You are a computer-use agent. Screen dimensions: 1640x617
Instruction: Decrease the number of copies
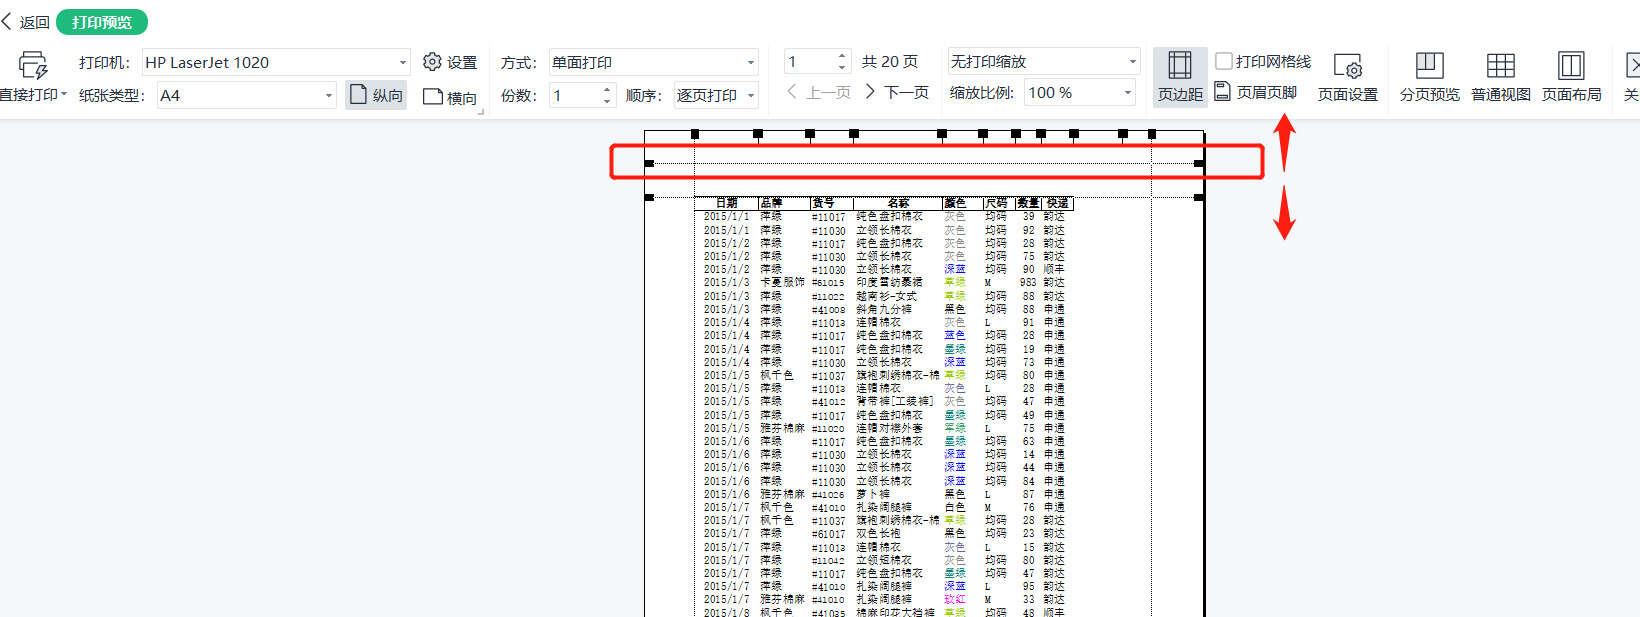[x=607, y=101]
